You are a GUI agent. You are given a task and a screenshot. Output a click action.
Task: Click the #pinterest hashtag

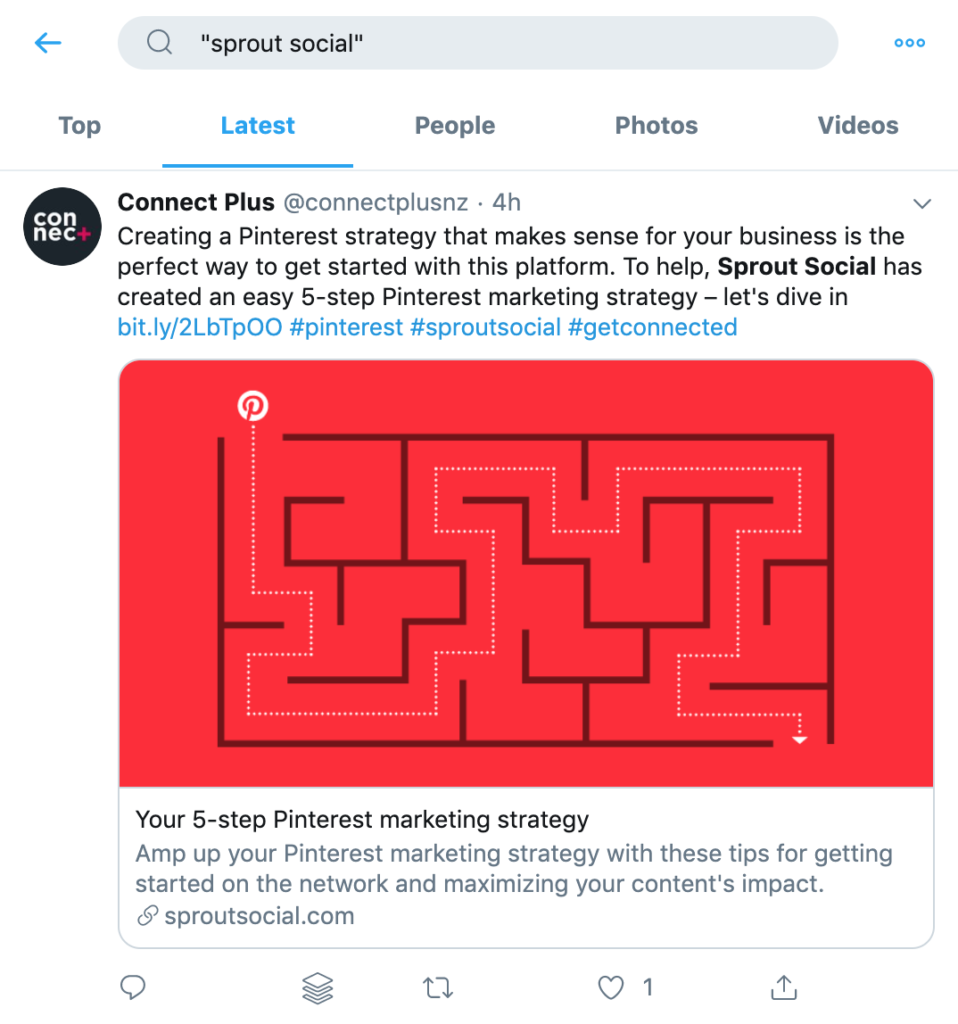346,327
